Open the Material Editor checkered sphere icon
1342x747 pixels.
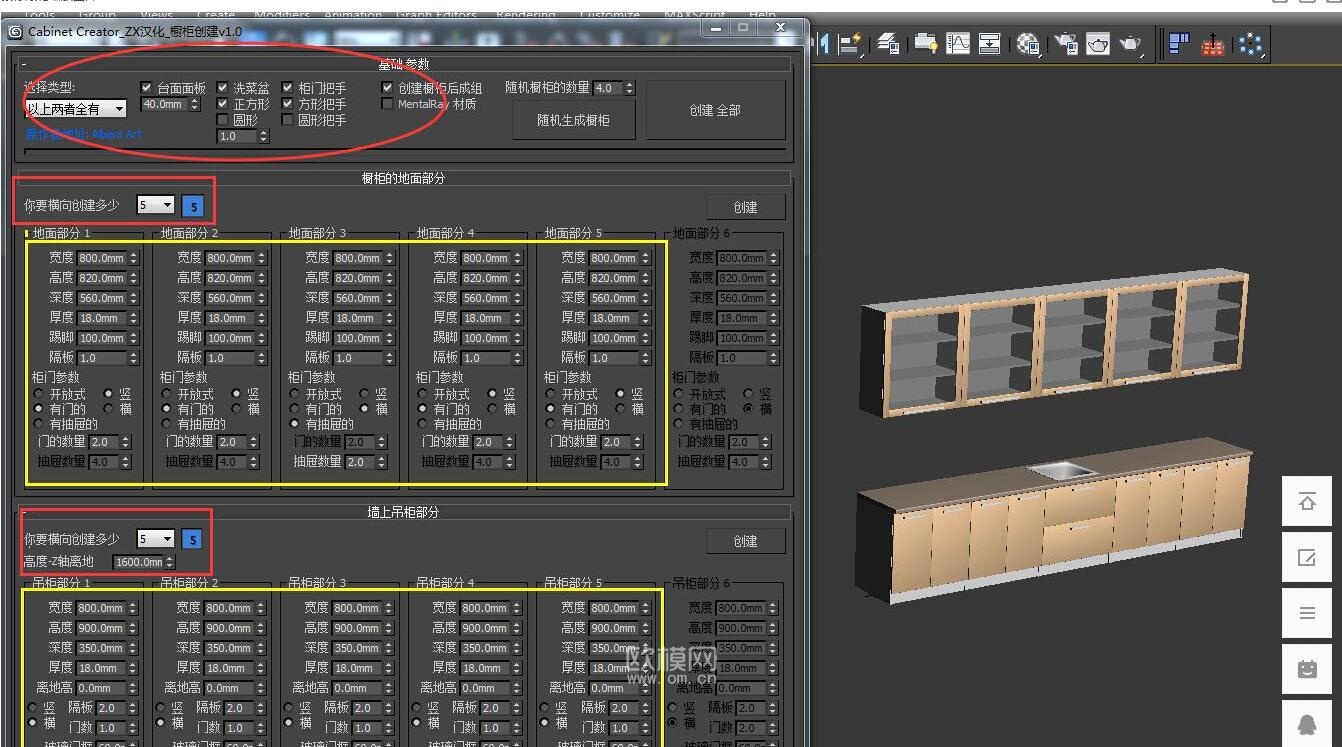click(1028, 44)
